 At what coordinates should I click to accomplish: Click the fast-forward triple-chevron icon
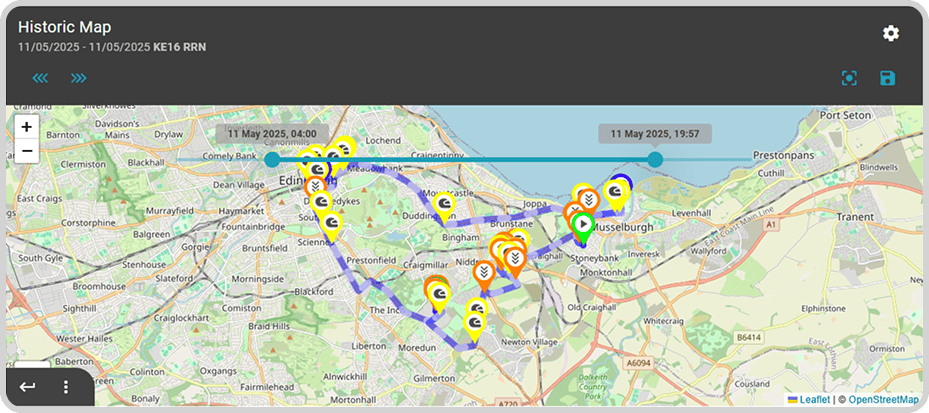[78, 78]
